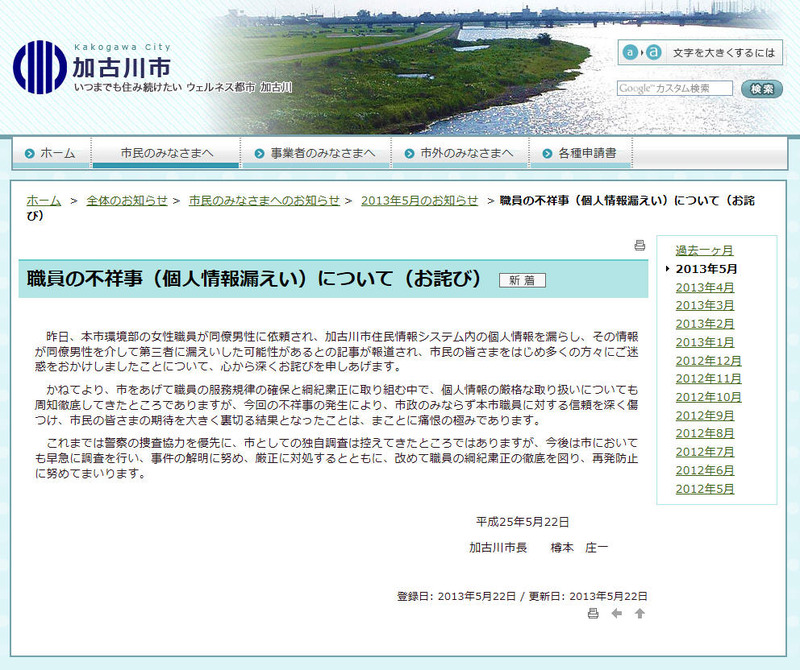The height and width of the screenshot is (670, 800).
Task: Open the 各種申請書 navigation tab
Action: coord(580,153)
